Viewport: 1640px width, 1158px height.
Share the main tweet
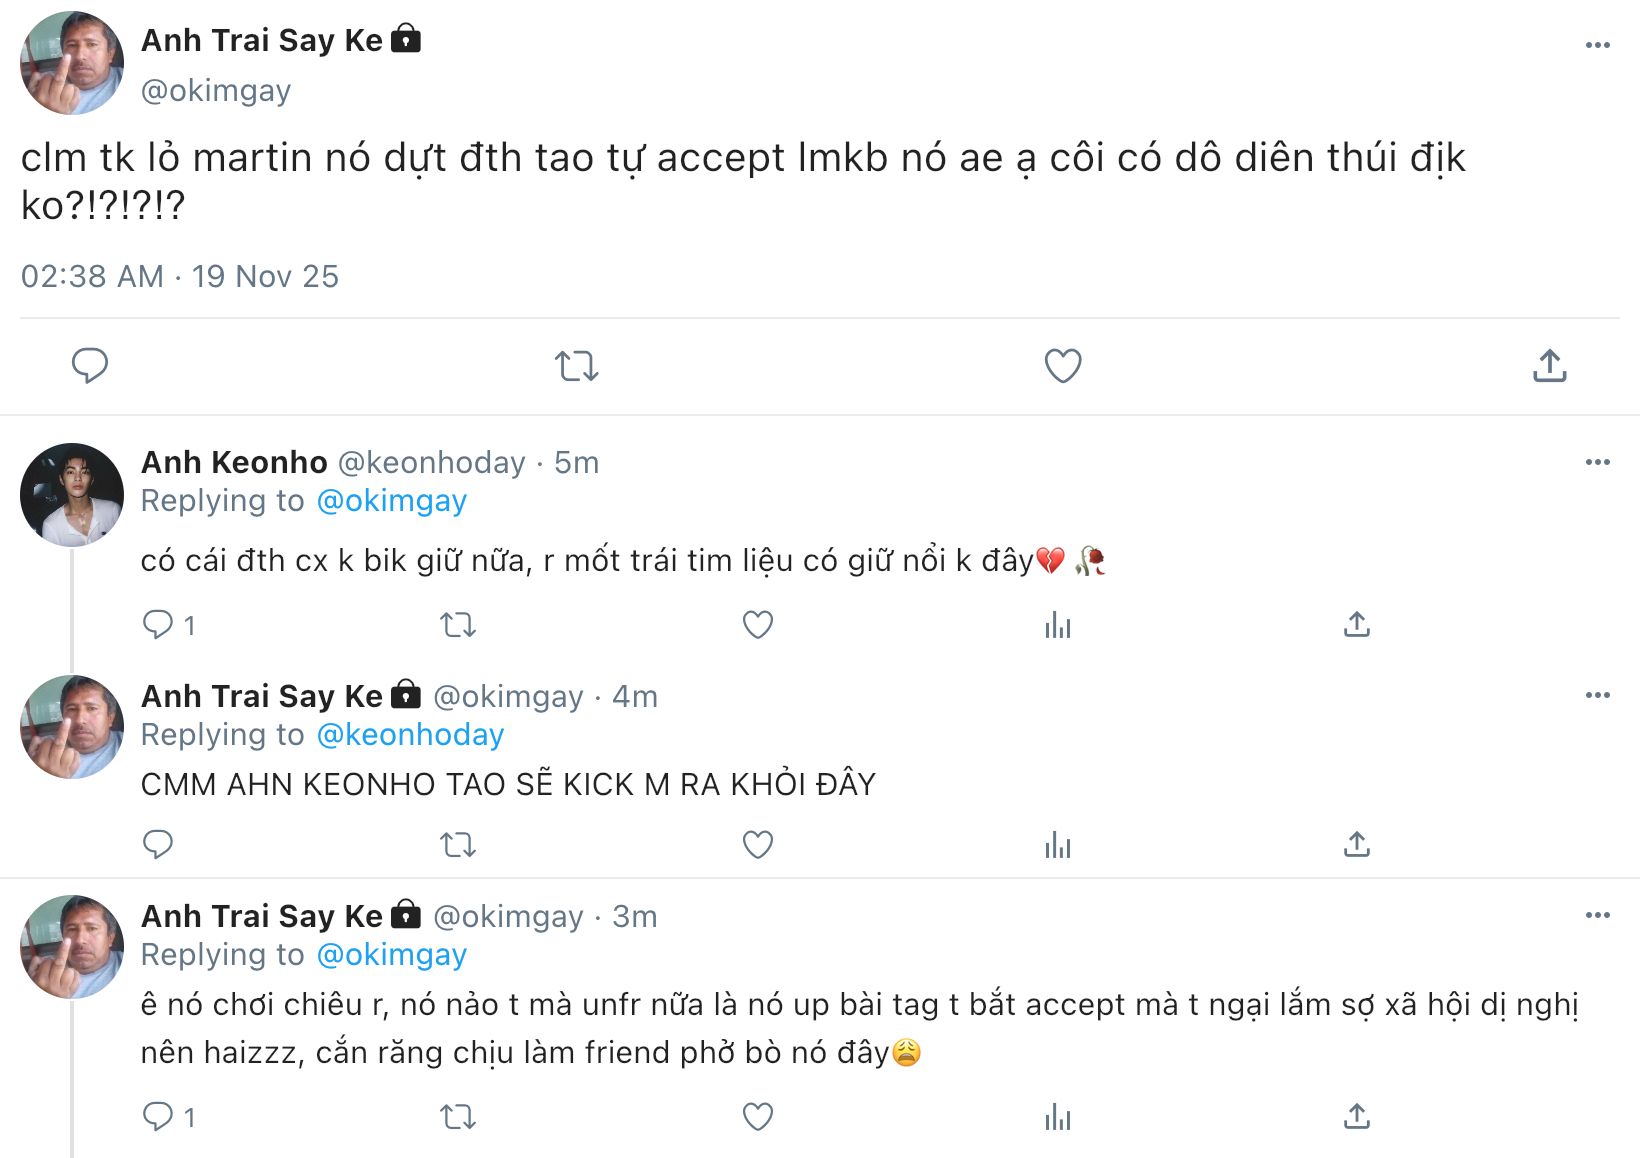pyautogui.click(x=1549, y=366)
